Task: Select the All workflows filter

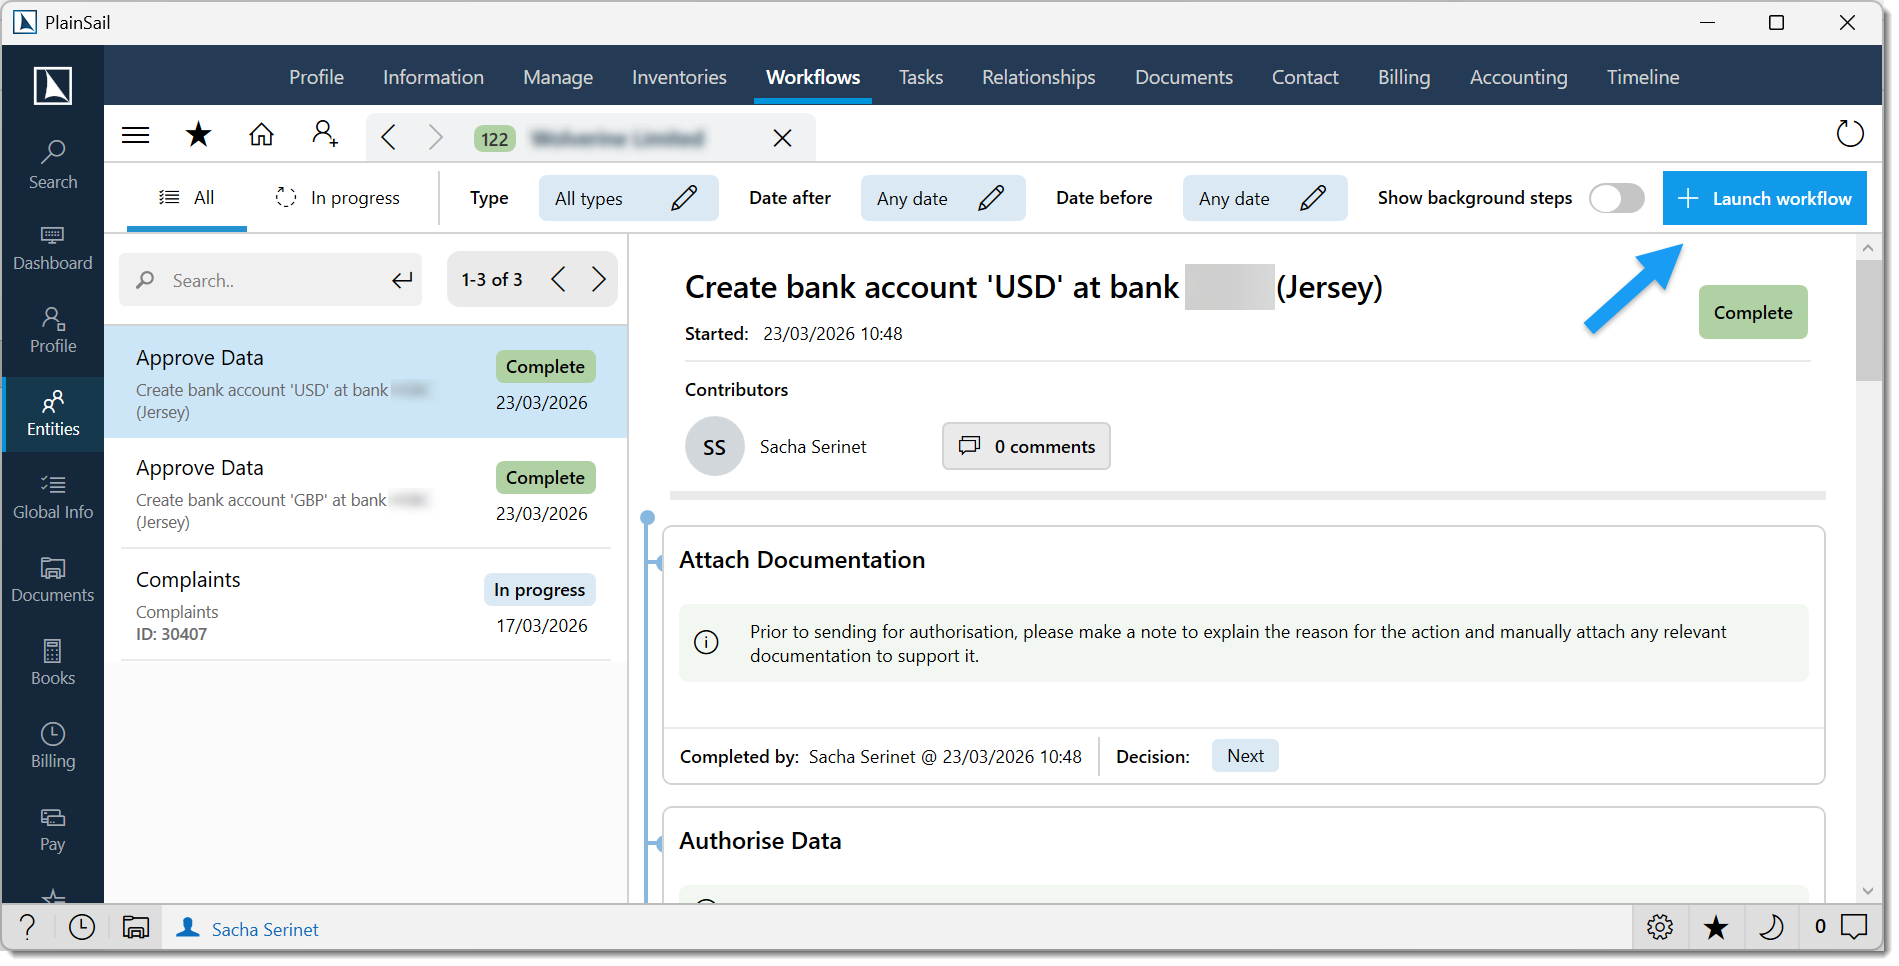Action: click(x=186, y=197)
